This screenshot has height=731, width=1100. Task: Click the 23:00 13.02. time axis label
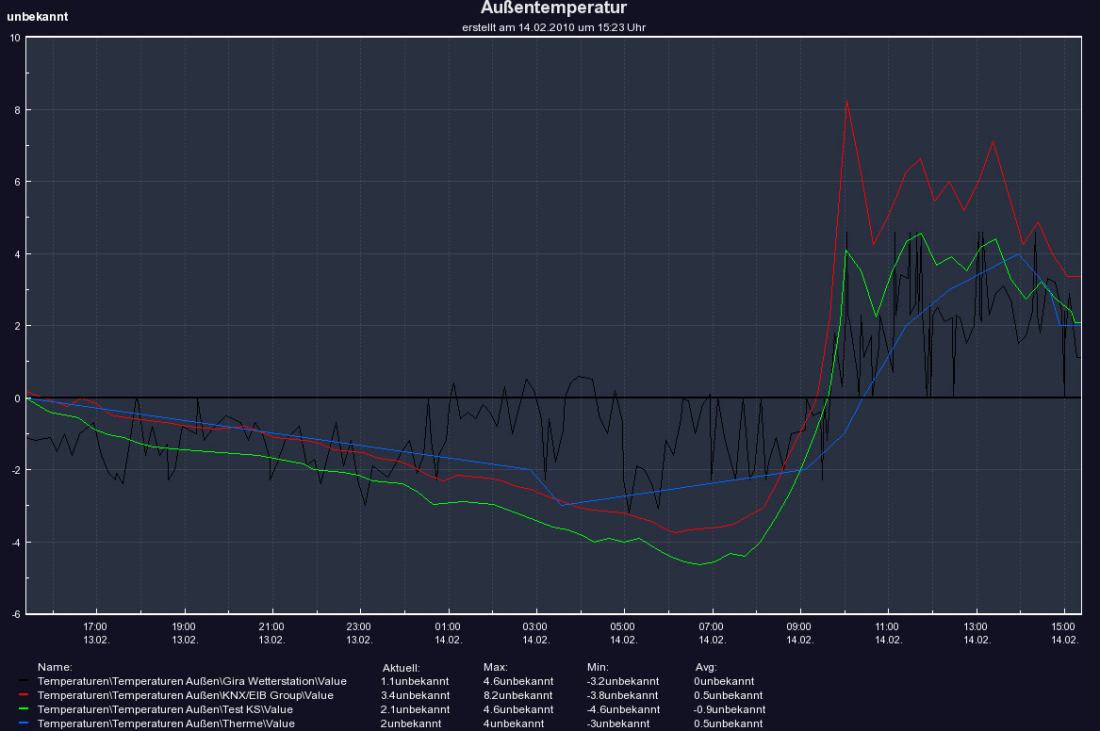click(359, 631)
